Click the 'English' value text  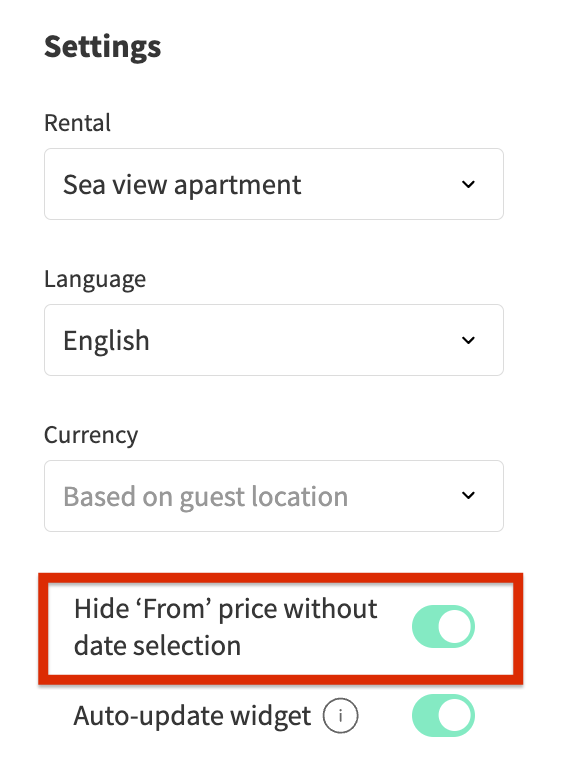tap(106, 341)
